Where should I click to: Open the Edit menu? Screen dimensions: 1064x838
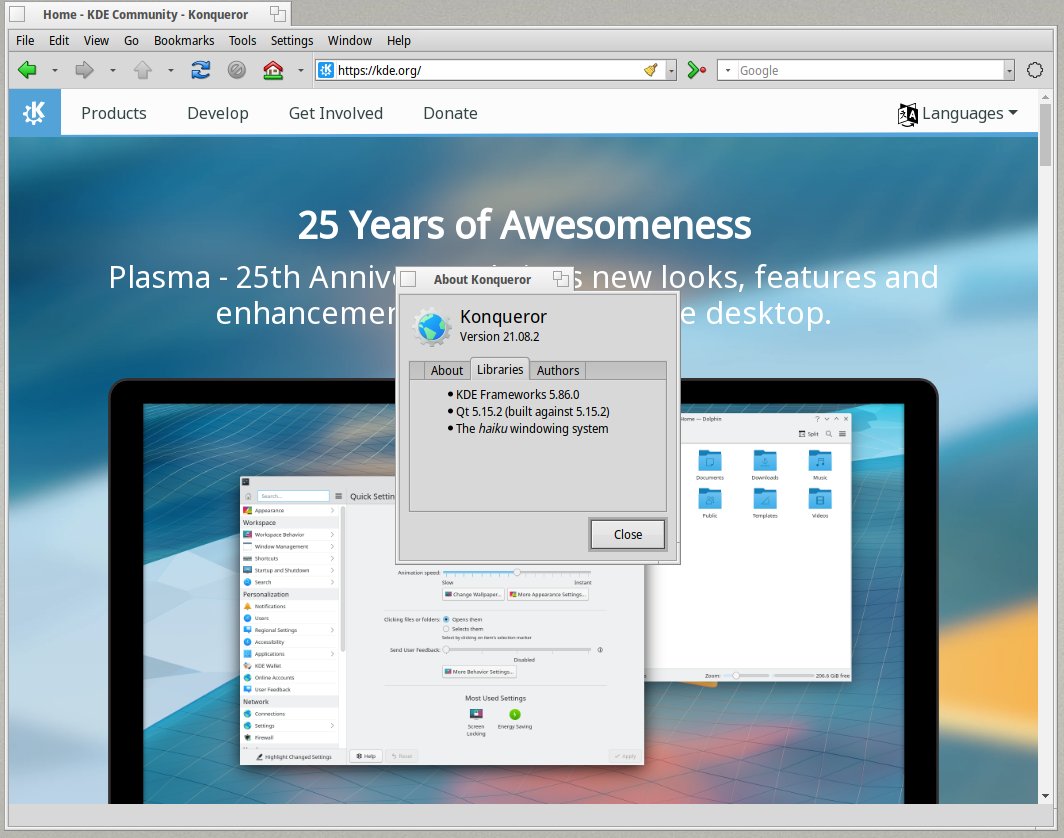[x=59, y=41]
